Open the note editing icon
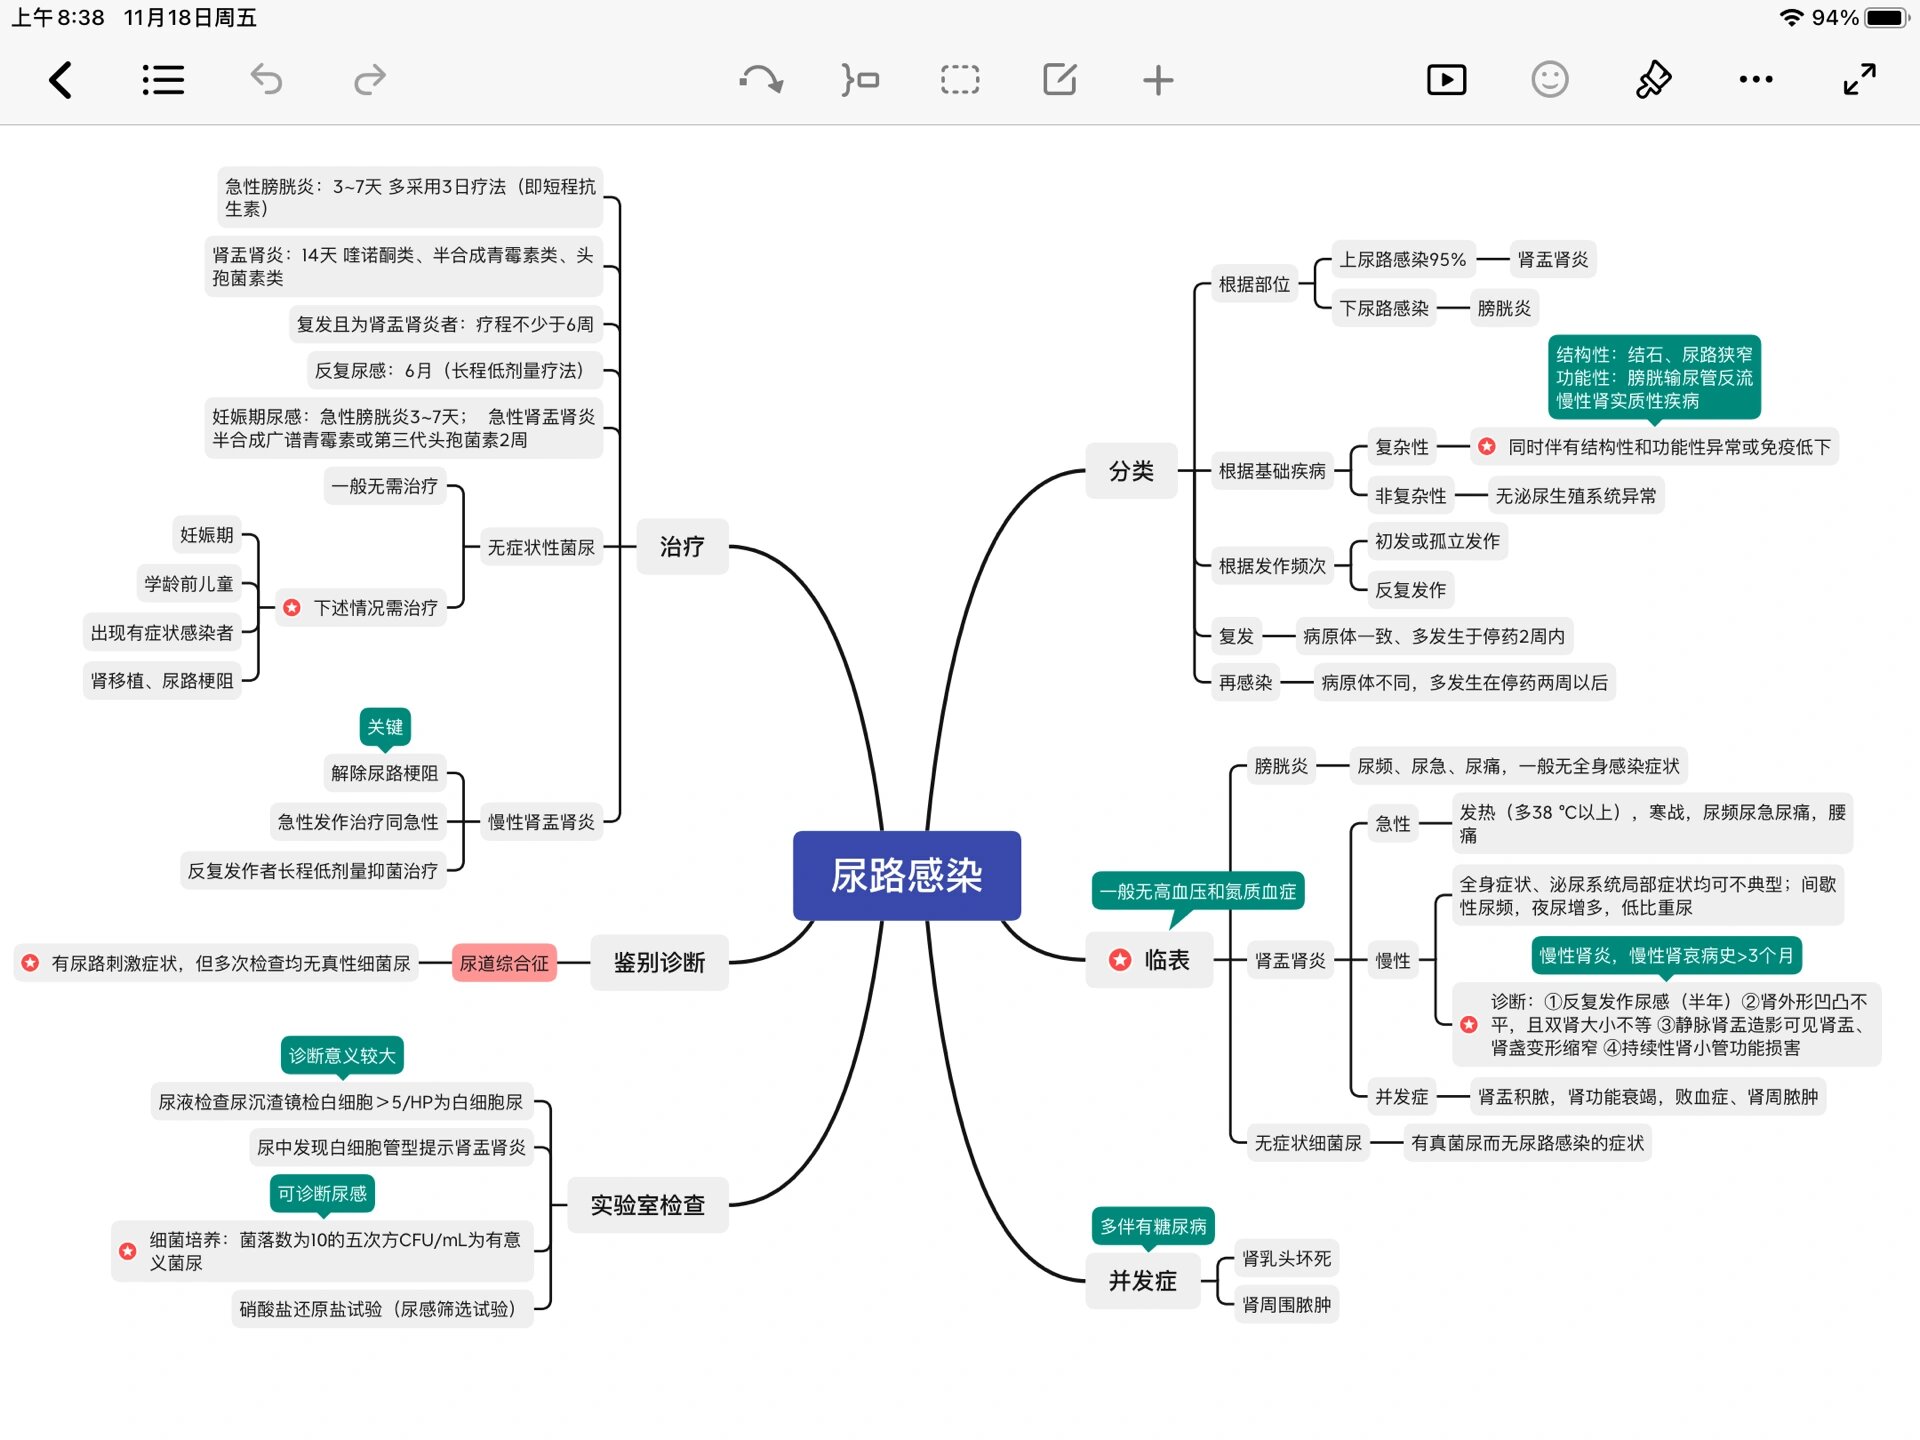 pyautogui.click(x=1059, y=80)
